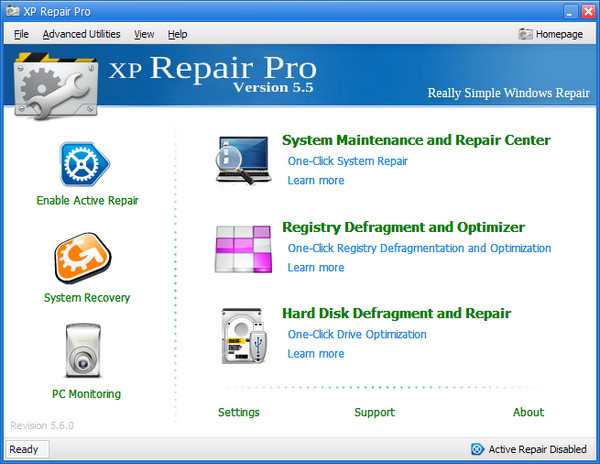Run One-Click System Repair
This screenshot has height=464, width=600.
click(x=347, y=161)
